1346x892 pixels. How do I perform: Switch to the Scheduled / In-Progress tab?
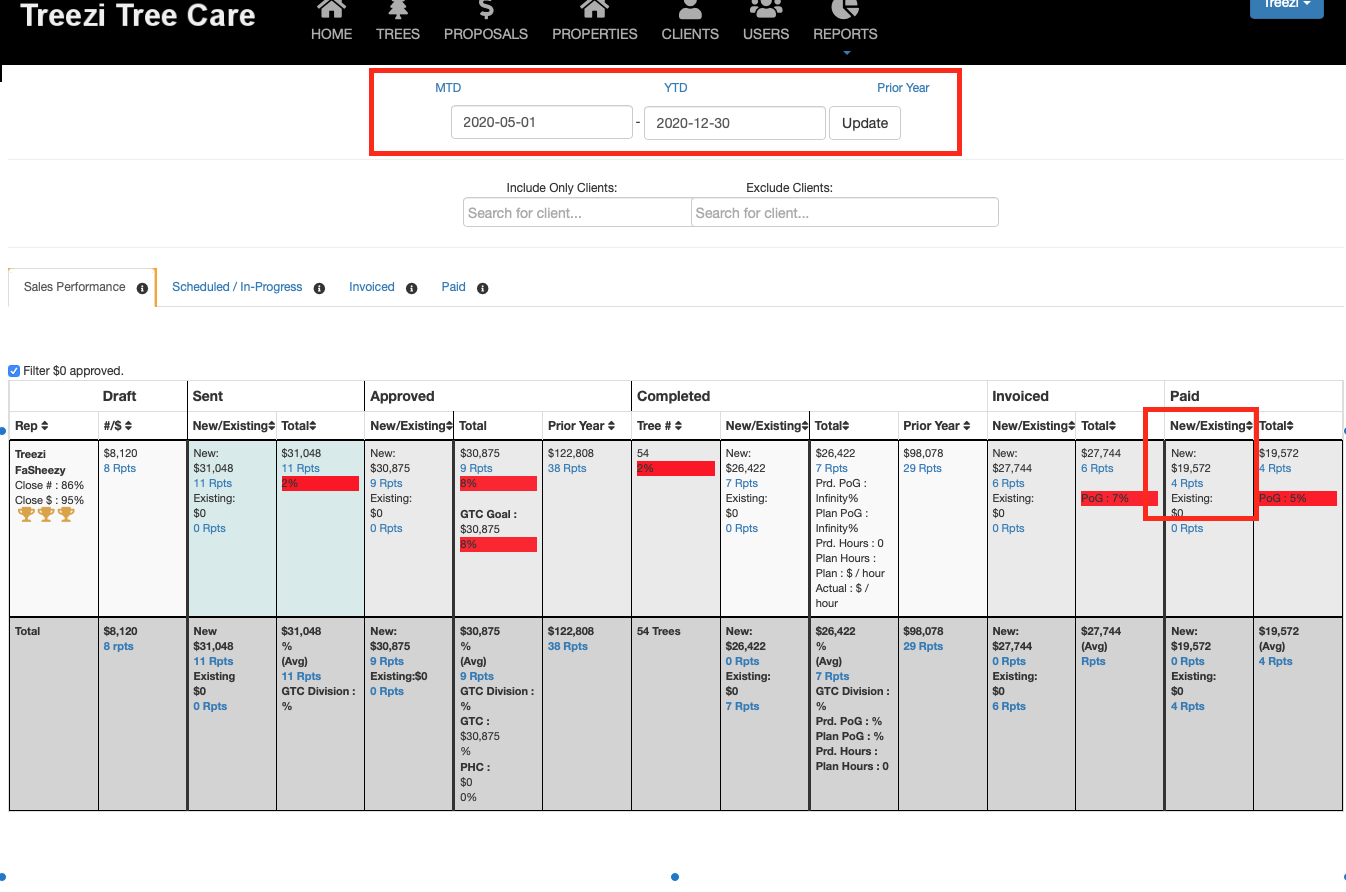237,287
